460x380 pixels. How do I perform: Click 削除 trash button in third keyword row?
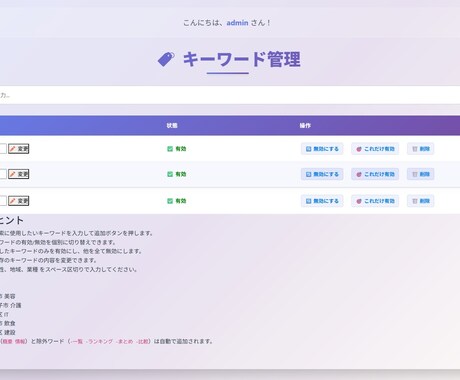(421, 201)
